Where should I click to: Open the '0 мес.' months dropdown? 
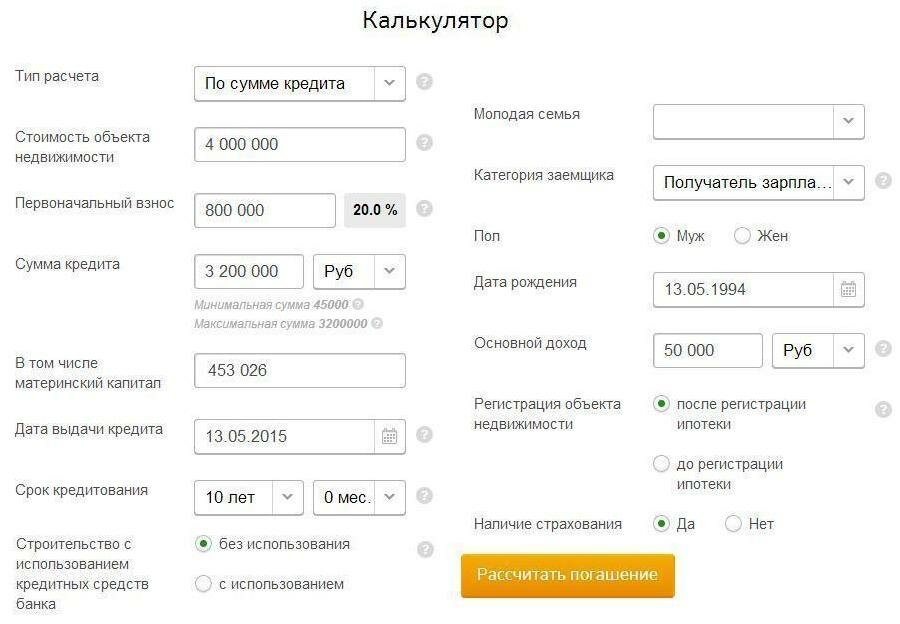(x=359, y=497)
